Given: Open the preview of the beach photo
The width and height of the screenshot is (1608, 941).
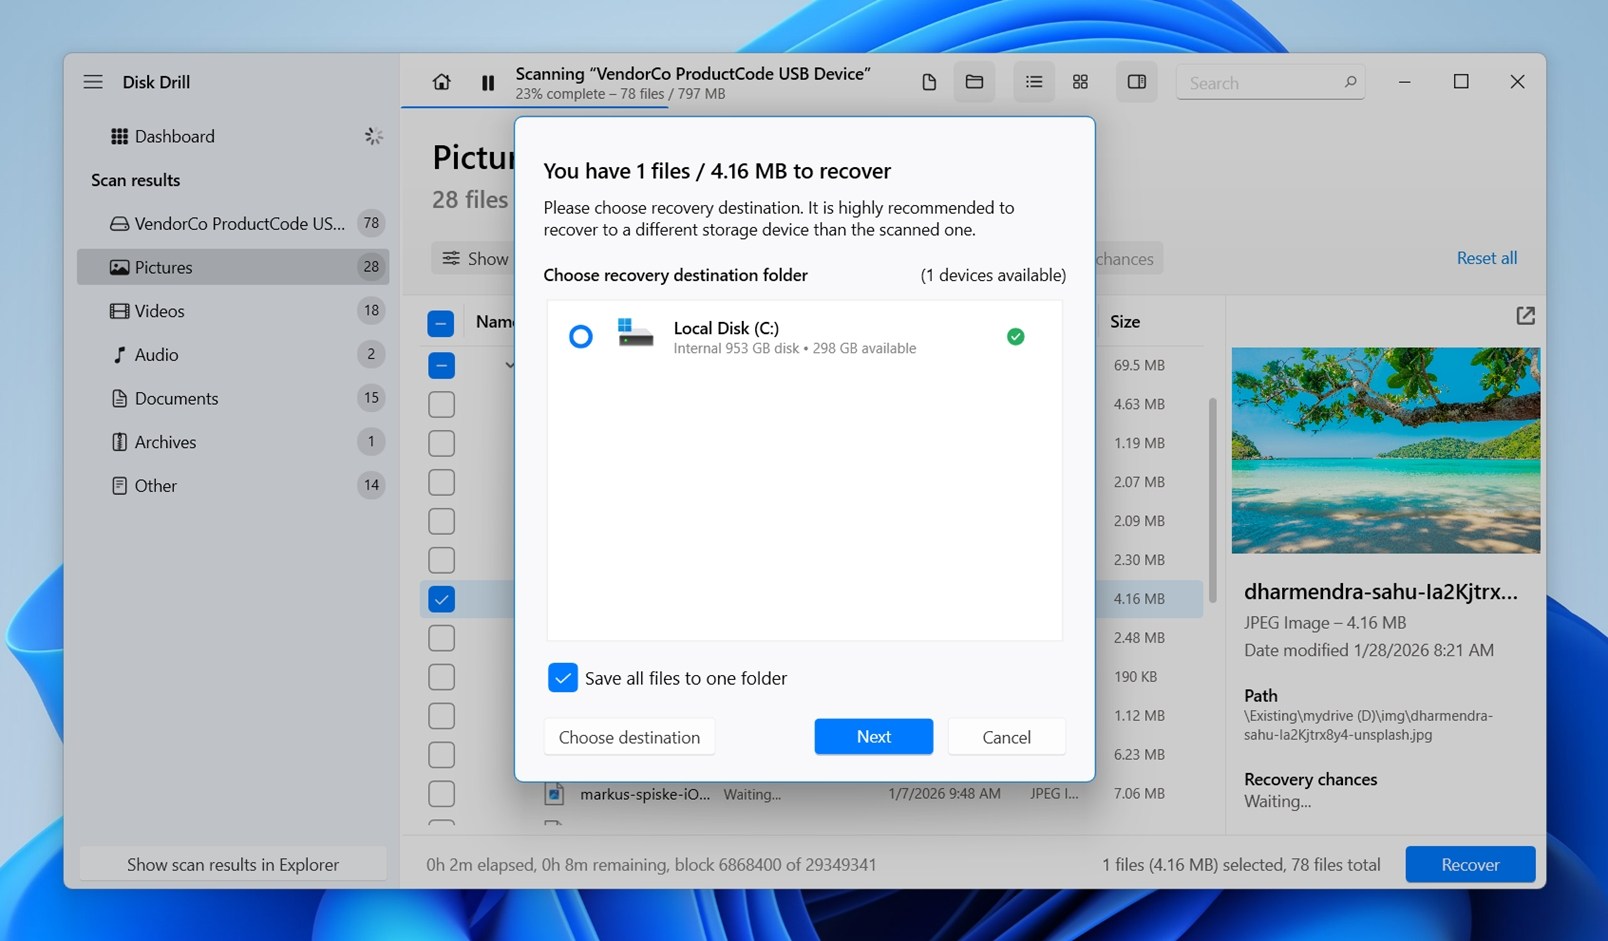Looking at the screenshot, I should click(1385, 452).
